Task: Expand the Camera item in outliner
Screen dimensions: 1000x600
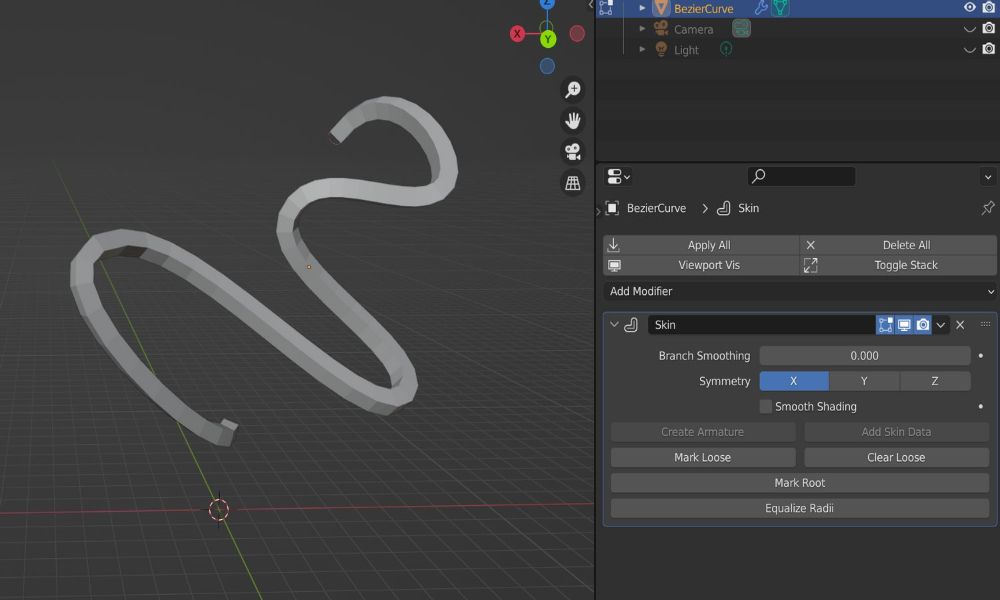Action: point(642,29)
